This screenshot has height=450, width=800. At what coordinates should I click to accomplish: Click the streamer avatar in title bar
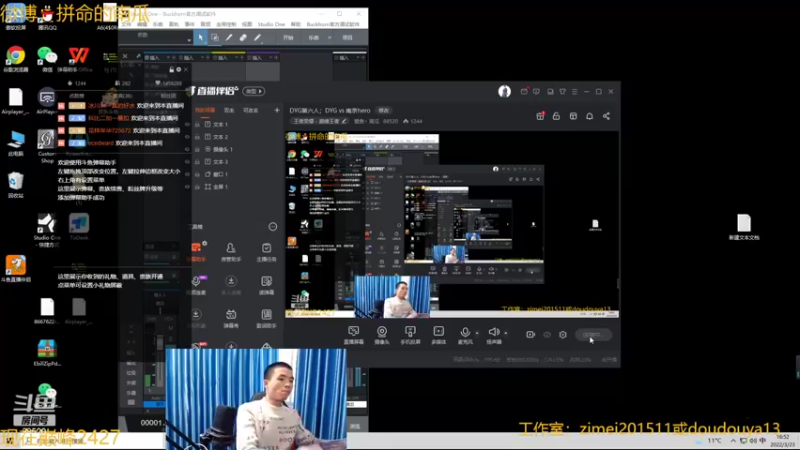505,91
